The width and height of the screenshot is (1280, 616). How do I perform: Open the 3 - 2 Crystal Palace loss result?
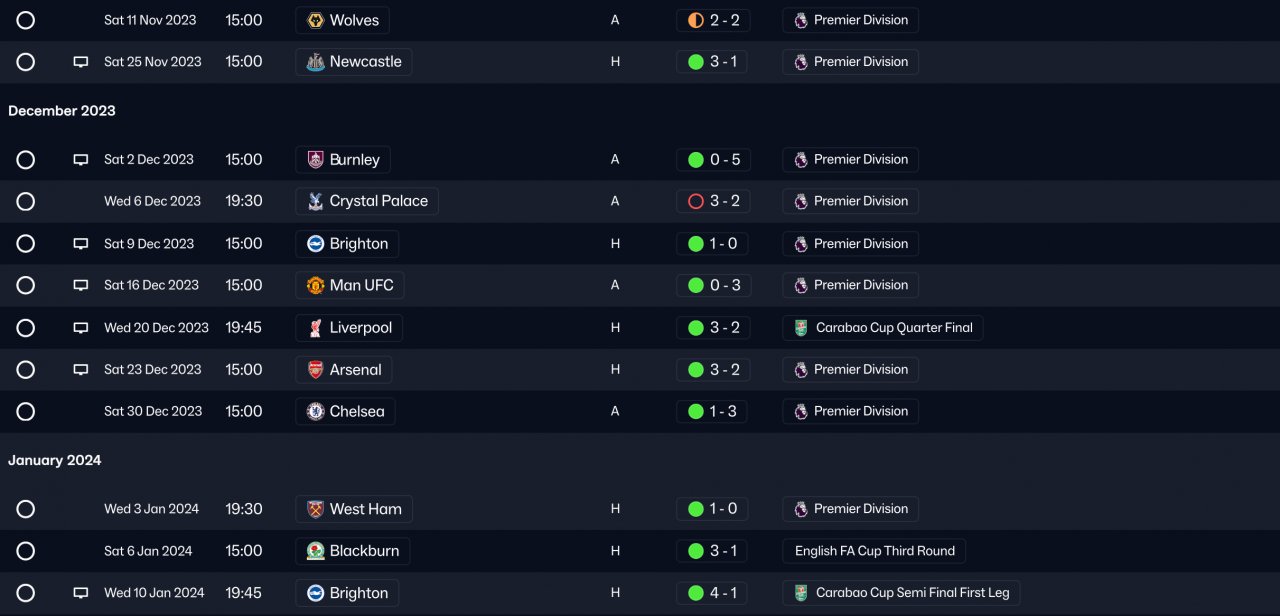(713, 202)
